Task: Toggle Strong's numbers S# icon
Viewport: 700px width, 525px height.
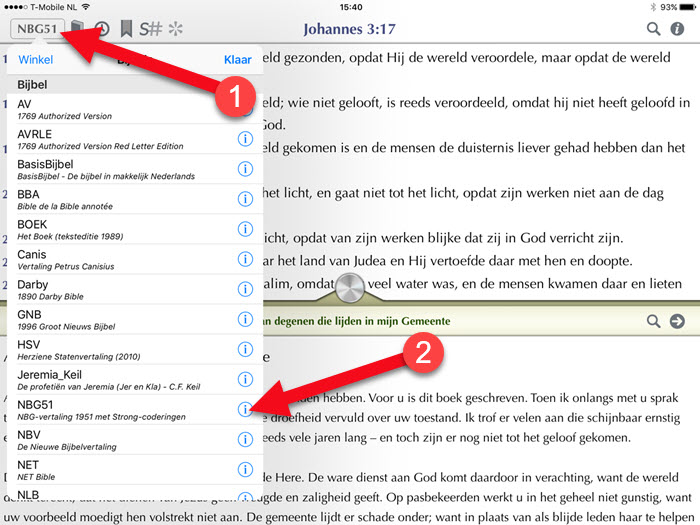Action: coord(150,29)
